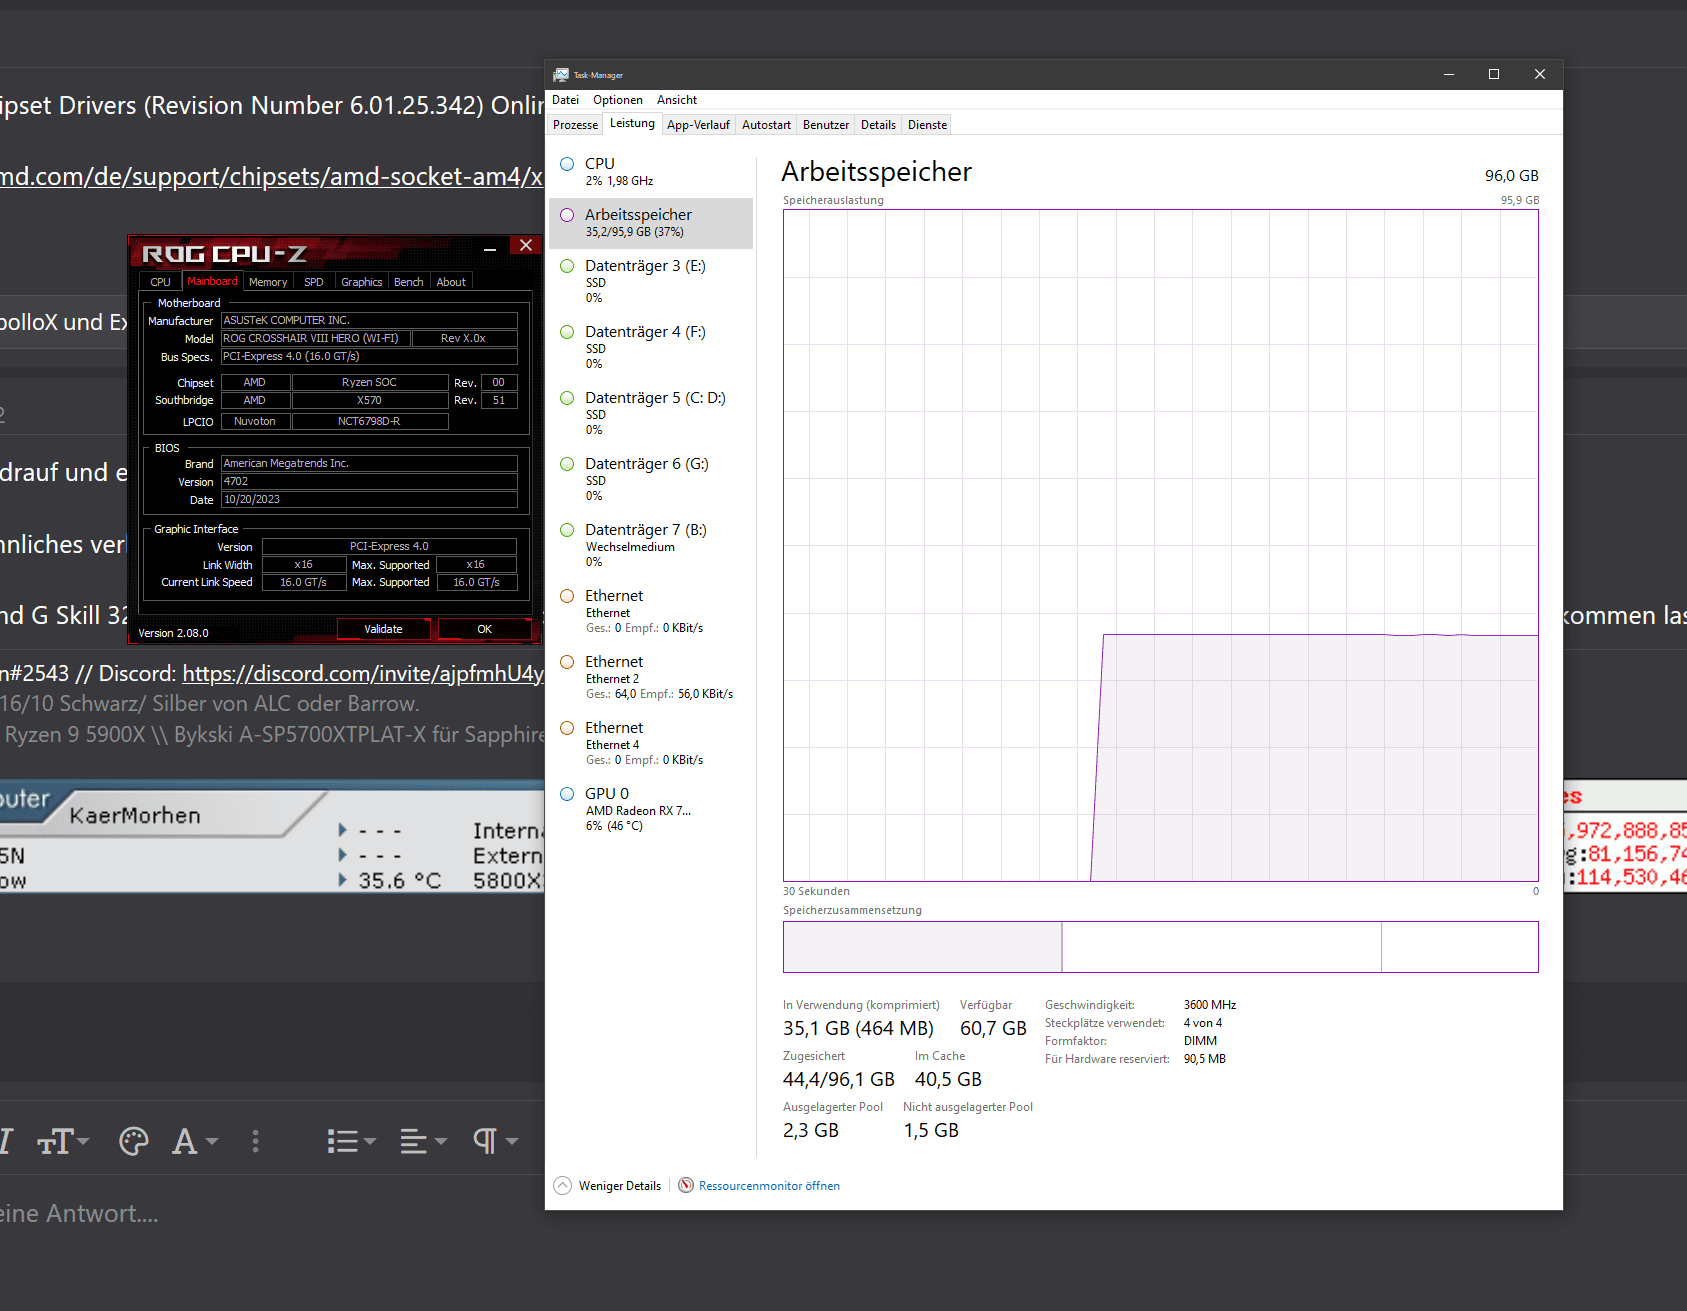
Task: Select GPU 0 AMD Radeon entry
Action: (650, 809)
